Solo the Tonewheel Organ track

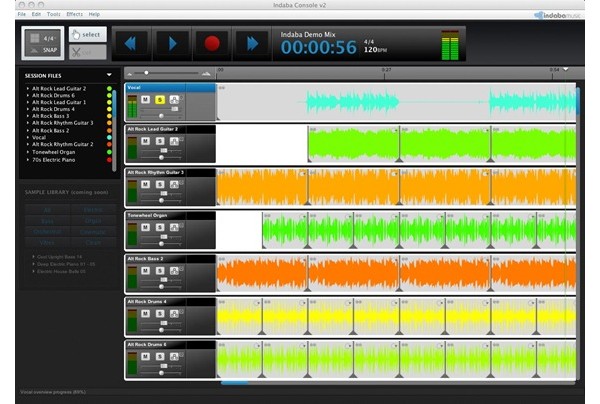click(160, 227)
